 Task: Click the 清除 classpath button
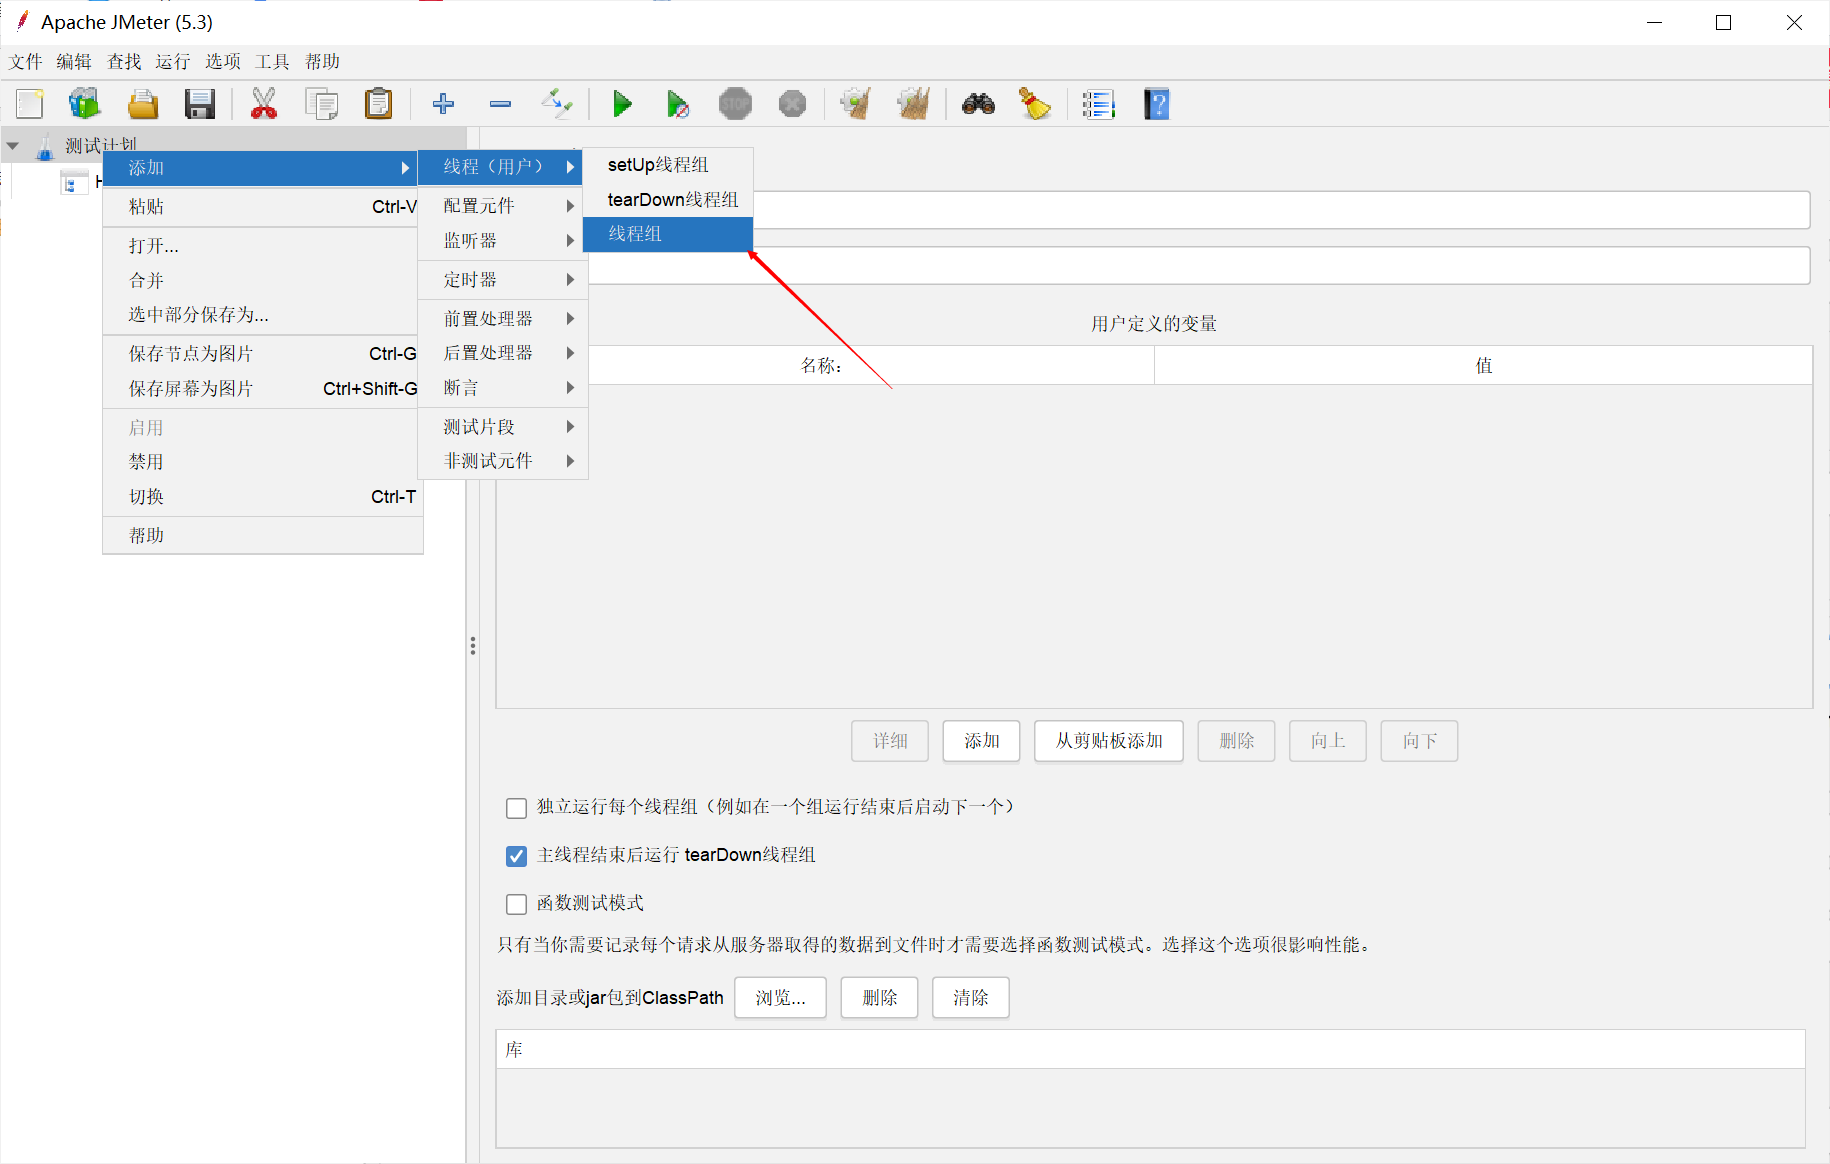click(970, 998)
